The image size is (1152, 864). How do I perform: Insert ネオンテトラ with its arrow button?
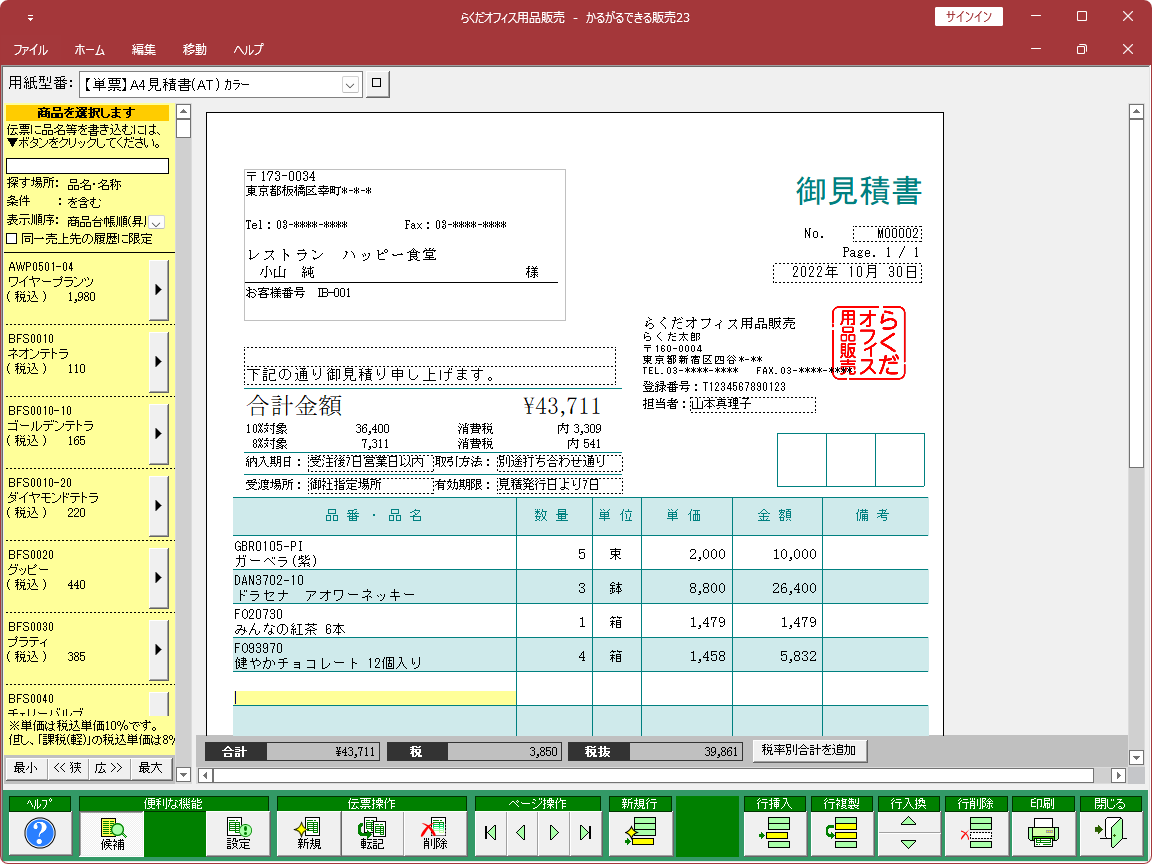coord(158,361)
